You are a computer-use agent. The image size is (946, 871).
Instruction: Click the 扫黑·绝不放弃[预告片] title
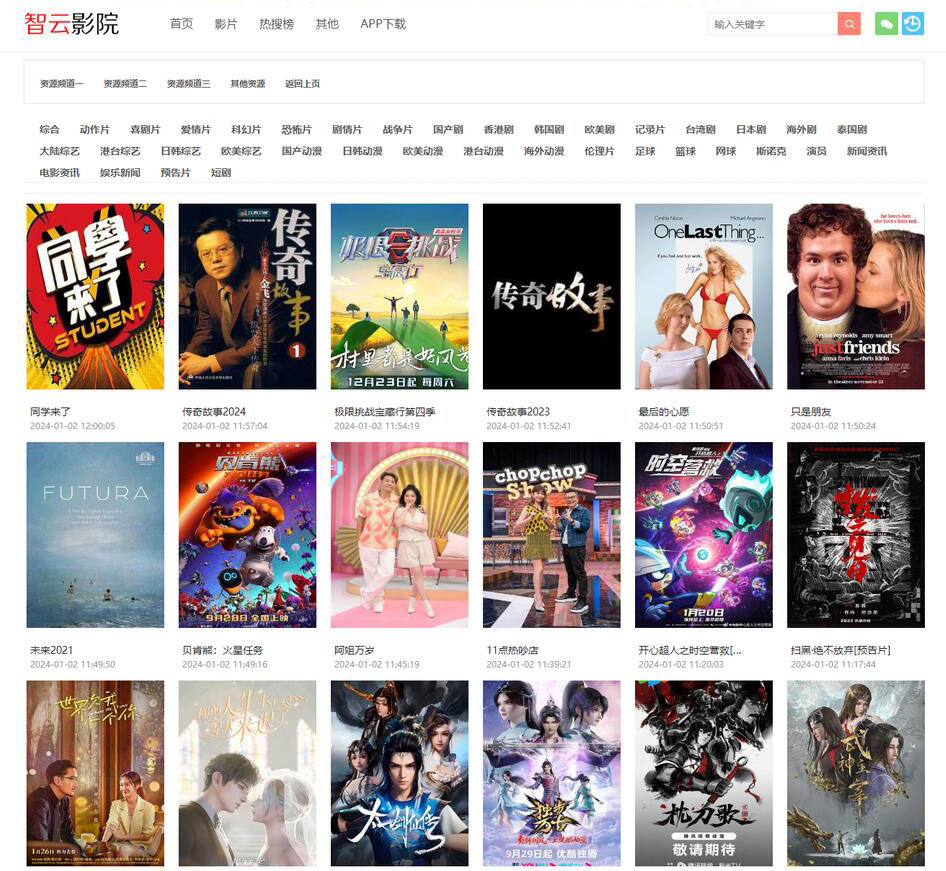[x=840, y=650]
